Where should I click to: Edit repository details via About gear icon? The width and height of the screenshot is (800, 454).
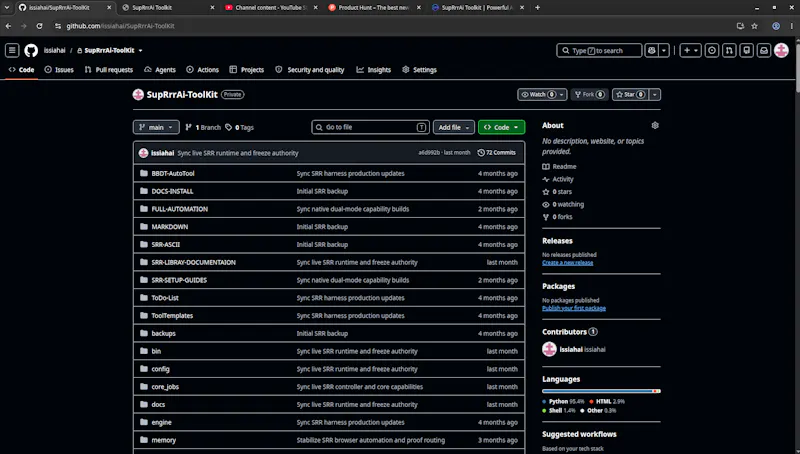pos(655,125)
